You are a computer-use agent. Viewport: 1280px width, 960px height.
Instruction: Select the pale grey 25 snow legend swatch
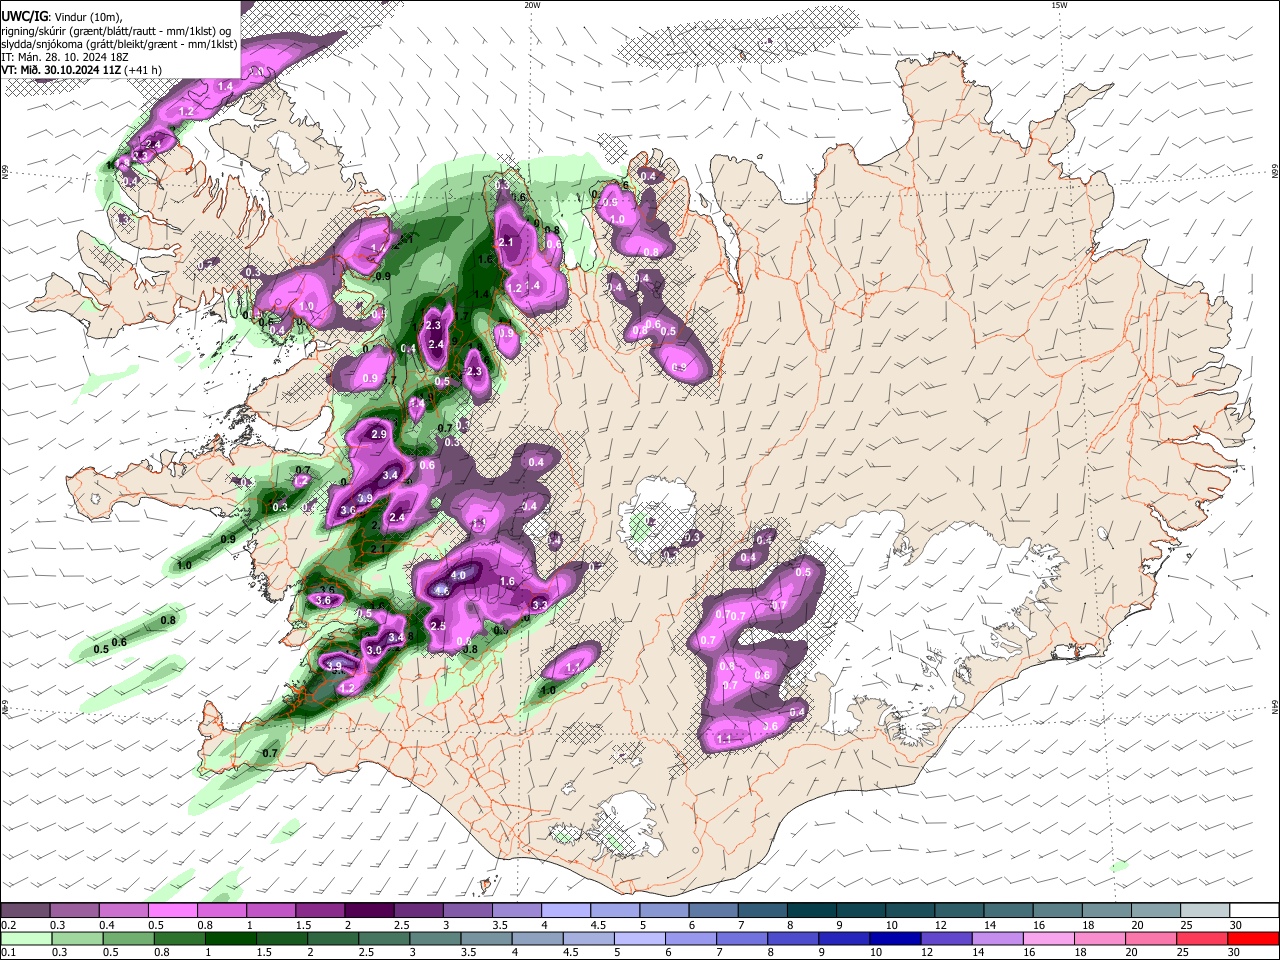pos(1204,911)
